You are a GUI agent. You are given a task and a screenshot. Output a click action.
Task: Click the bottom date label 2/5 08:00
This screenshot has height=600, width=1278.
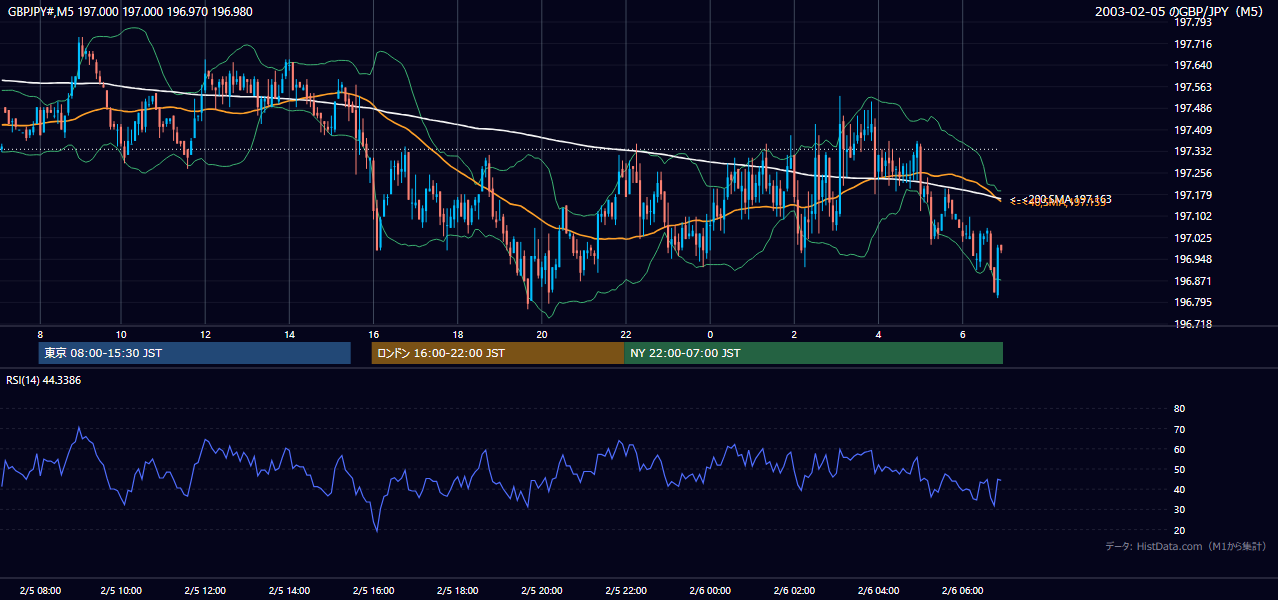coord(39,590)
